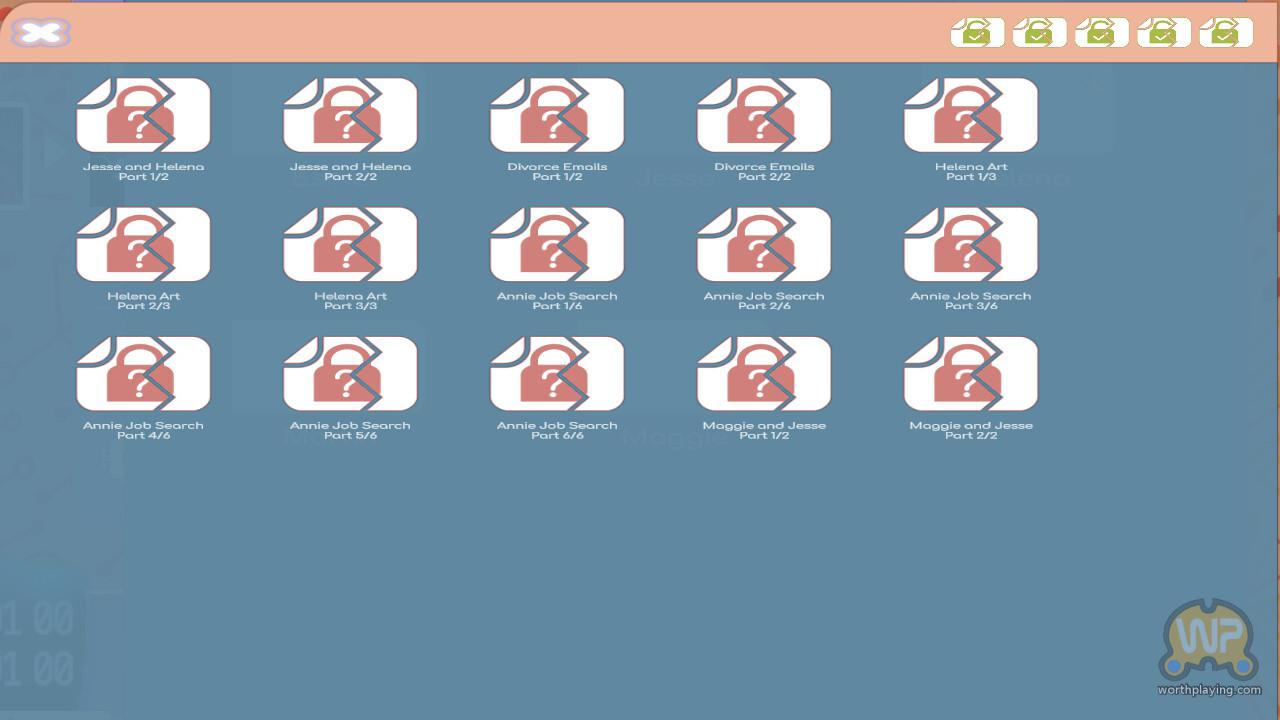Image resolution: width=1280 pixels, height=720 pixels.
Task: Open Maggie and Jesse Part 2/2 file
Action: (971, 373)
